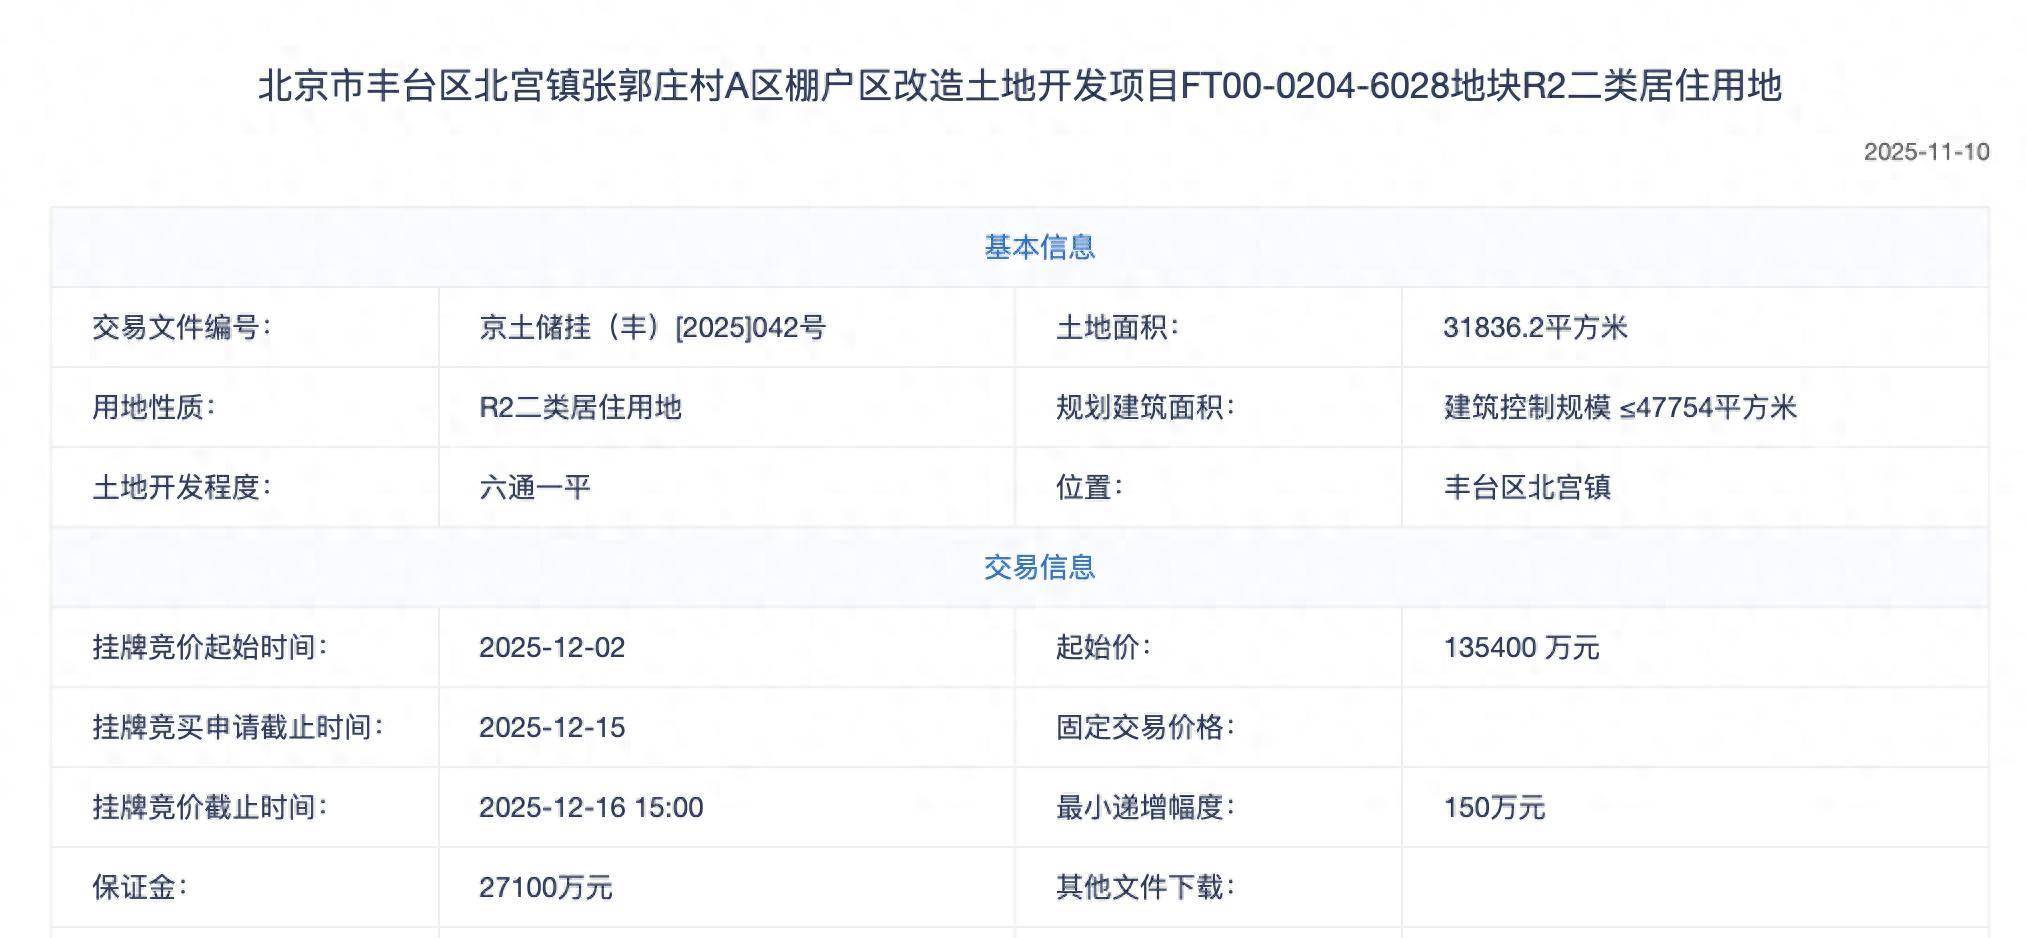Click the value 150万元

coord(1494,807)
